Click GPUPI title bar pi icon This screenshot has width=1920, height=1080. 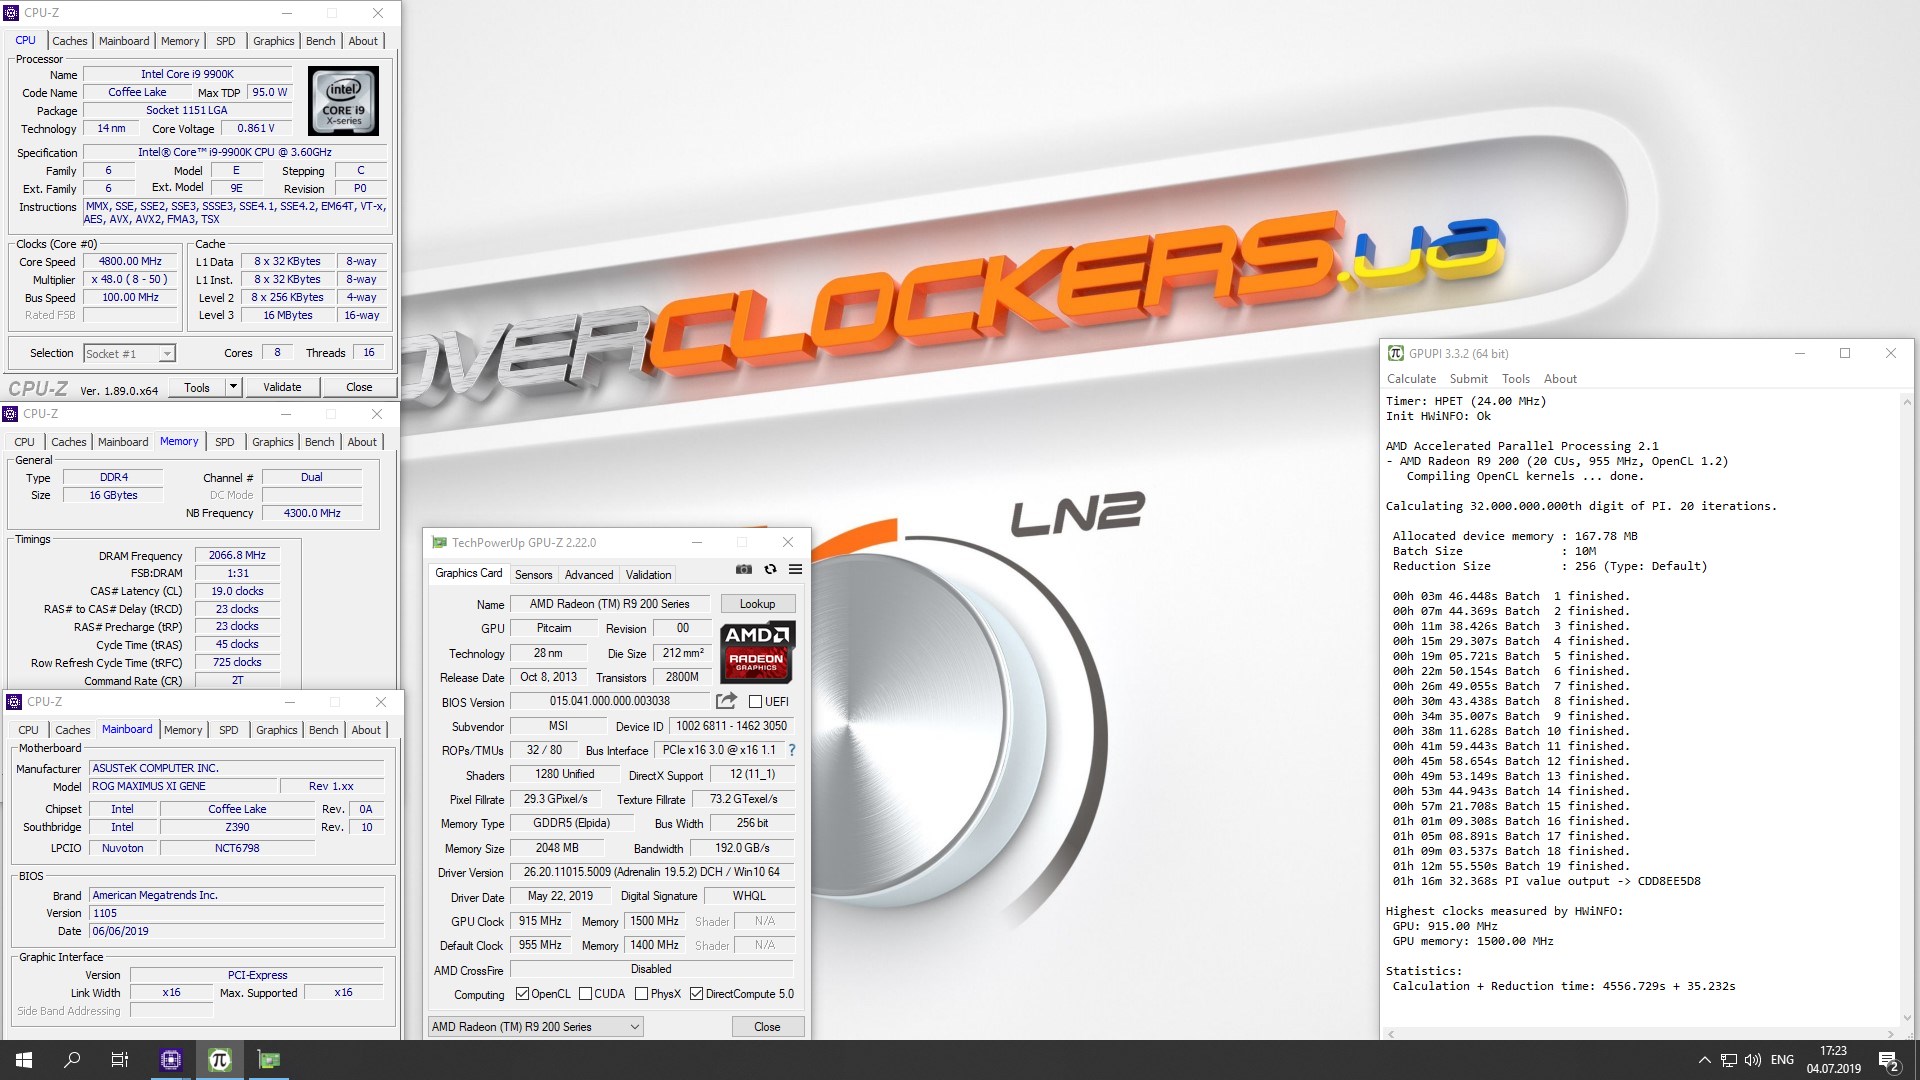pos(1396,353)
